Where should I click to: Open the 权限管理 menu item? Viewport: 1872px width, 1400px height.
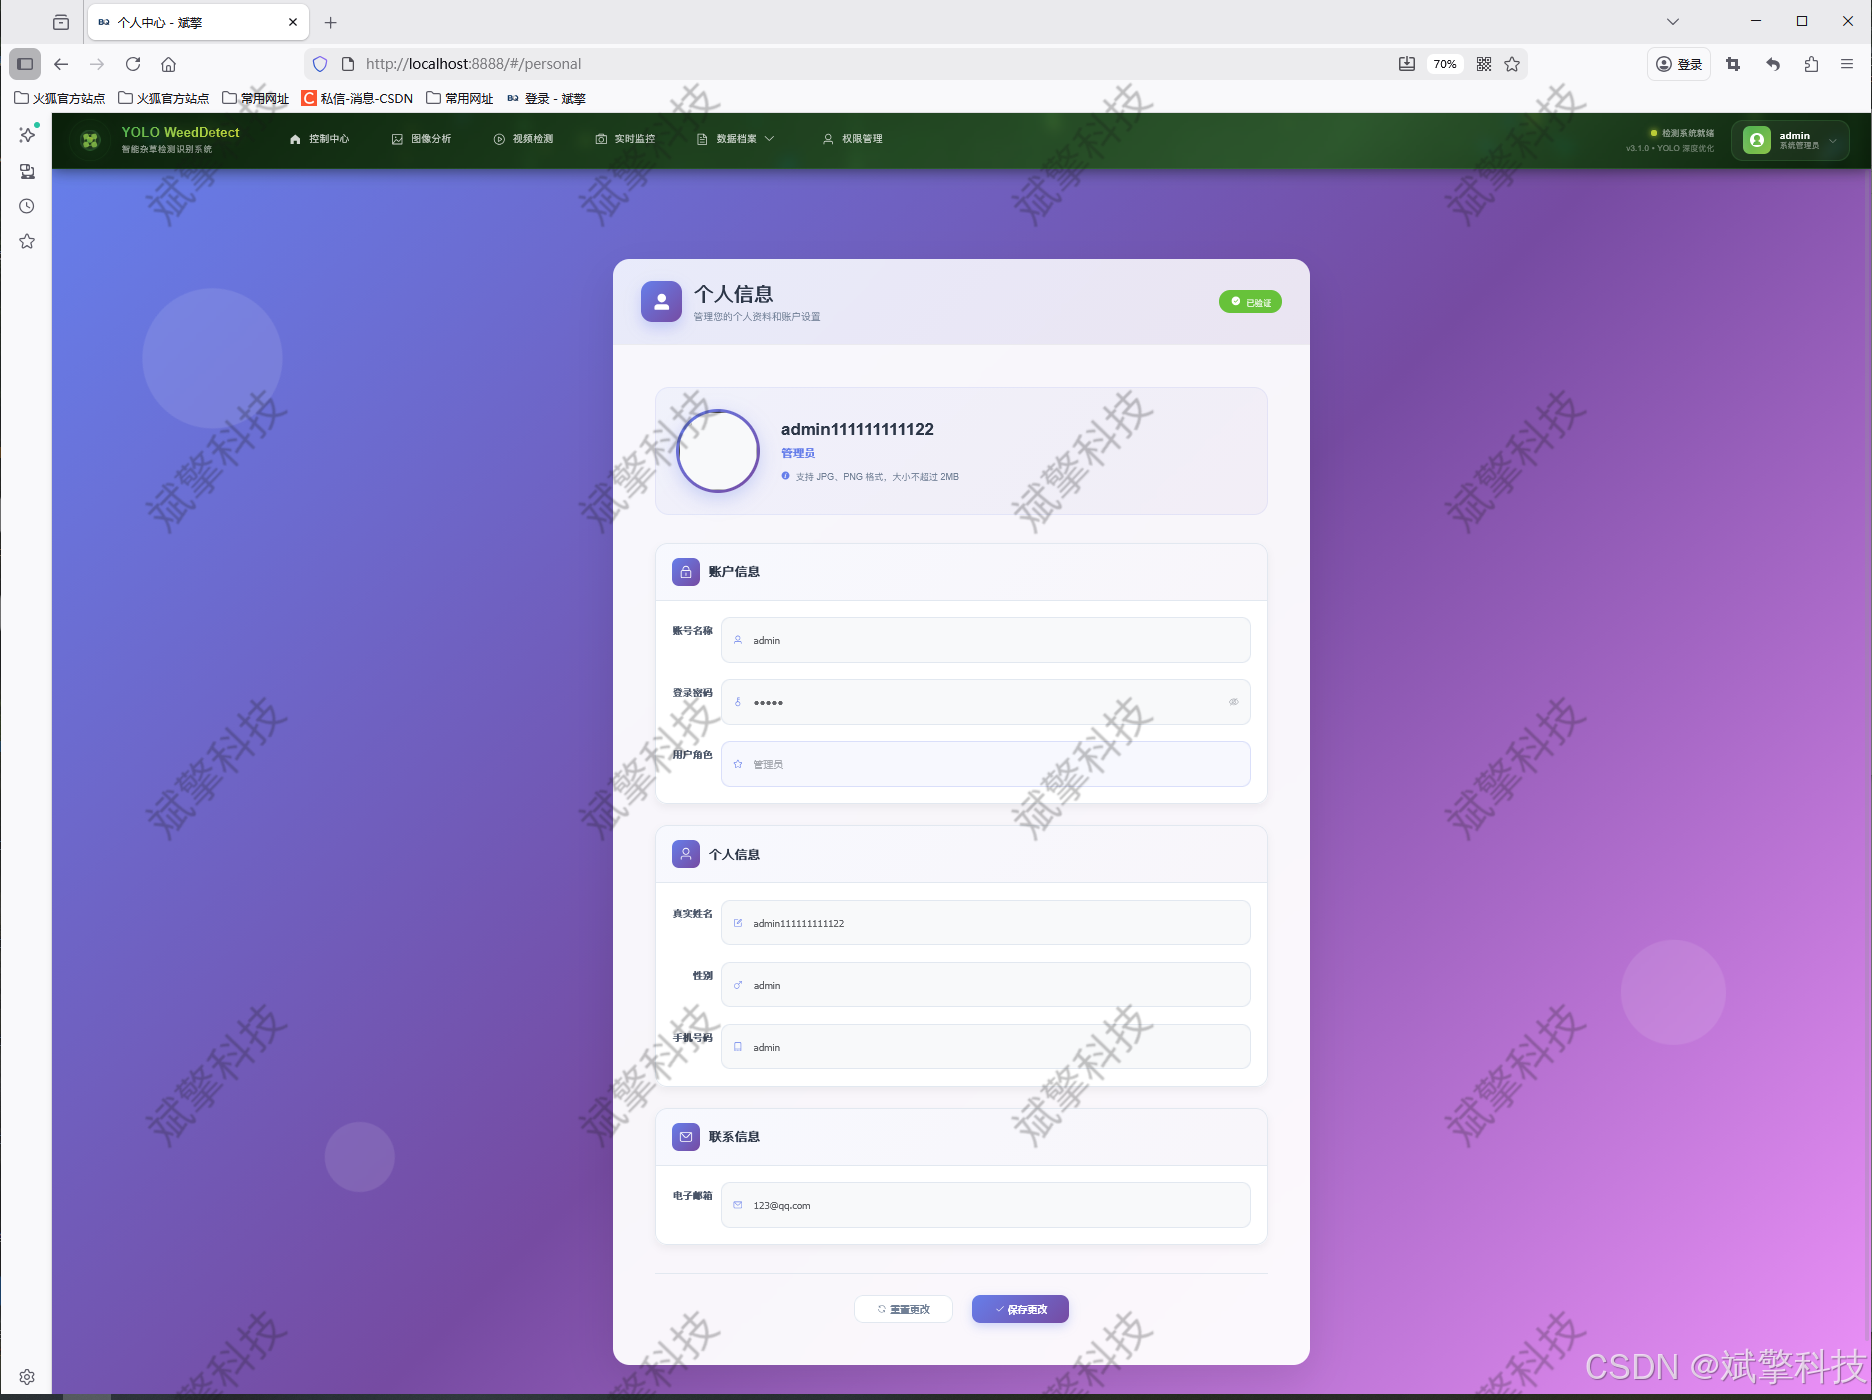[852, 139]
